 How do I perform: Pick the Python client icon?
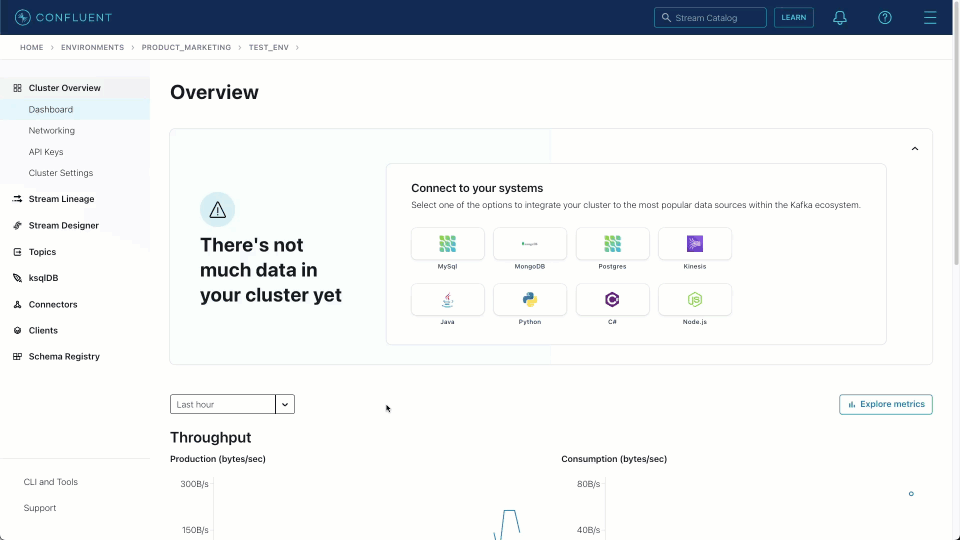529,300
